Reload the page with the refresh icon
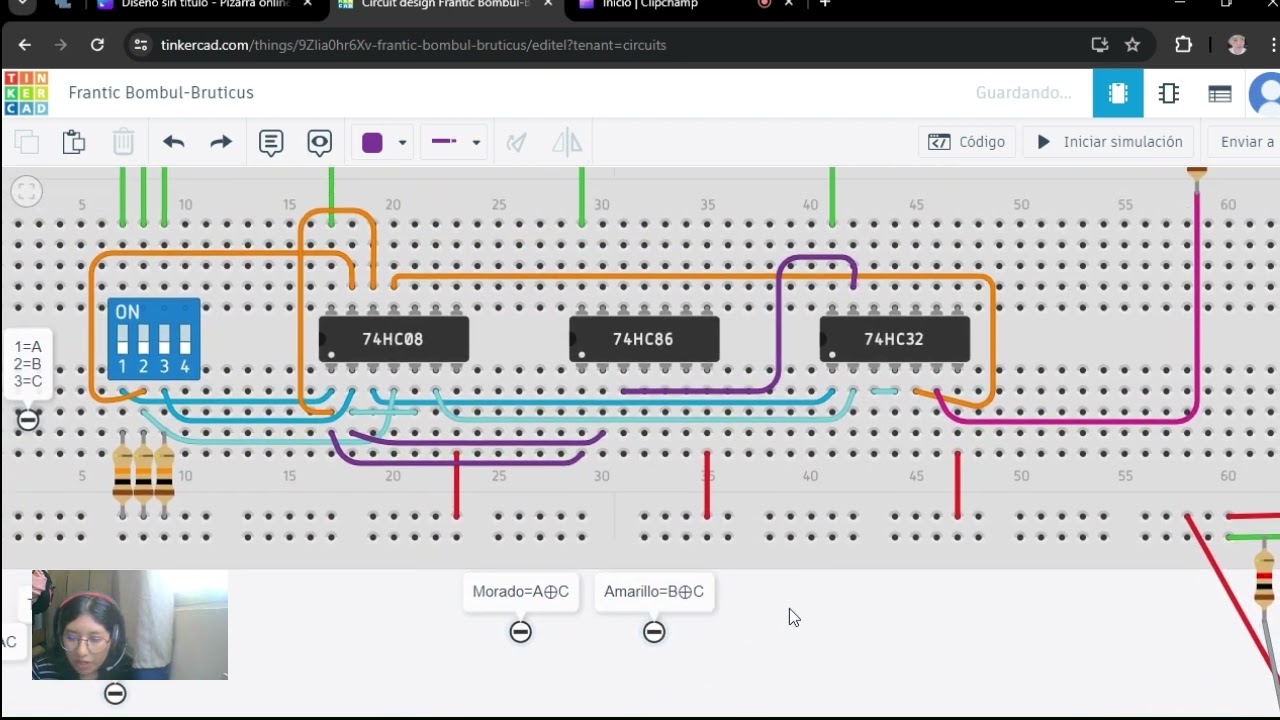Viewport: 1280px width, 720px height. 97,45
